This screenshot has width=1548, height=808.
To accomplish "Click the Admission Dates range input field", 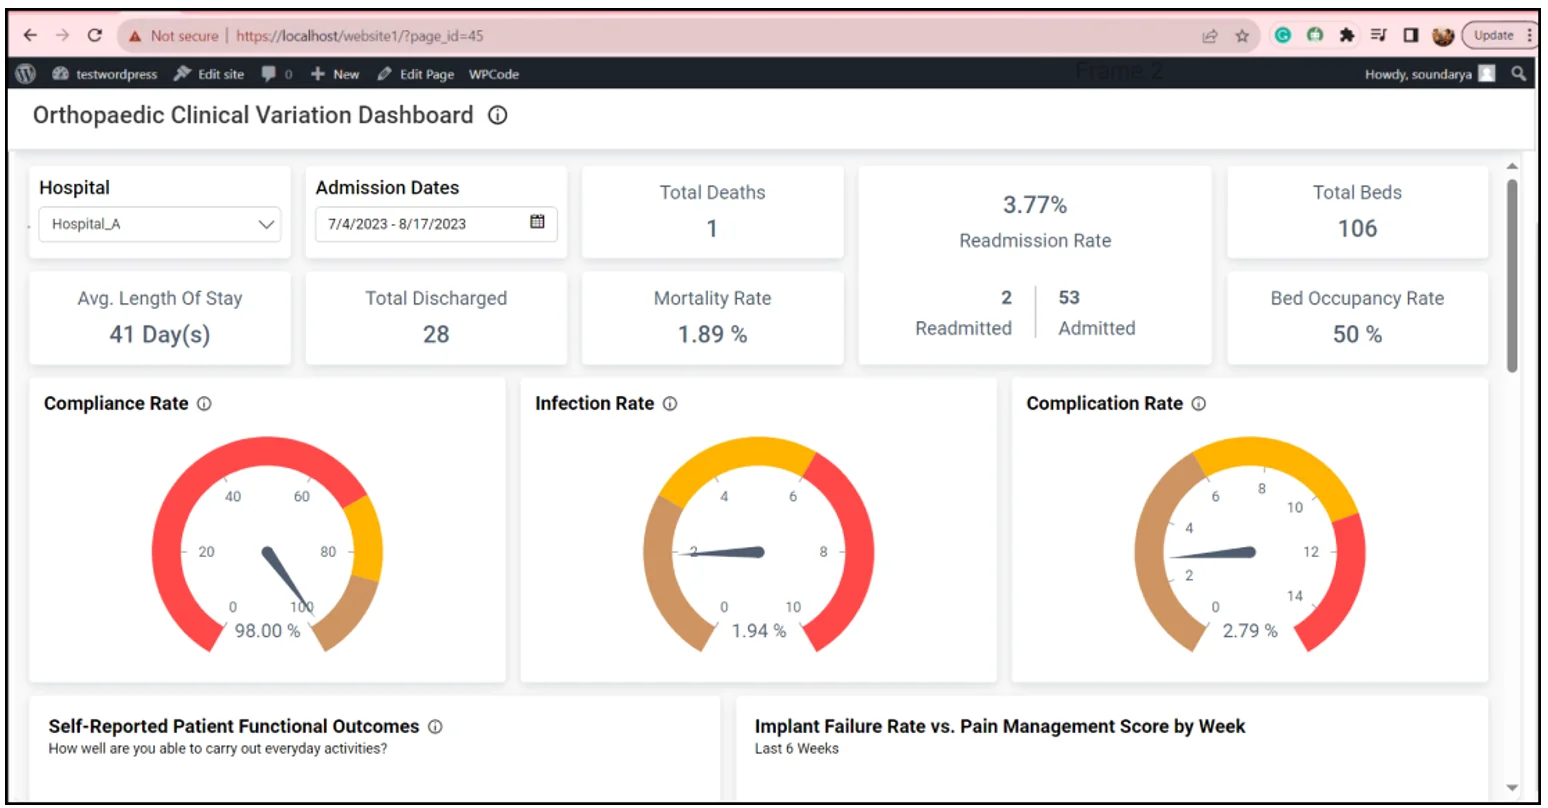I will (420, 224).
